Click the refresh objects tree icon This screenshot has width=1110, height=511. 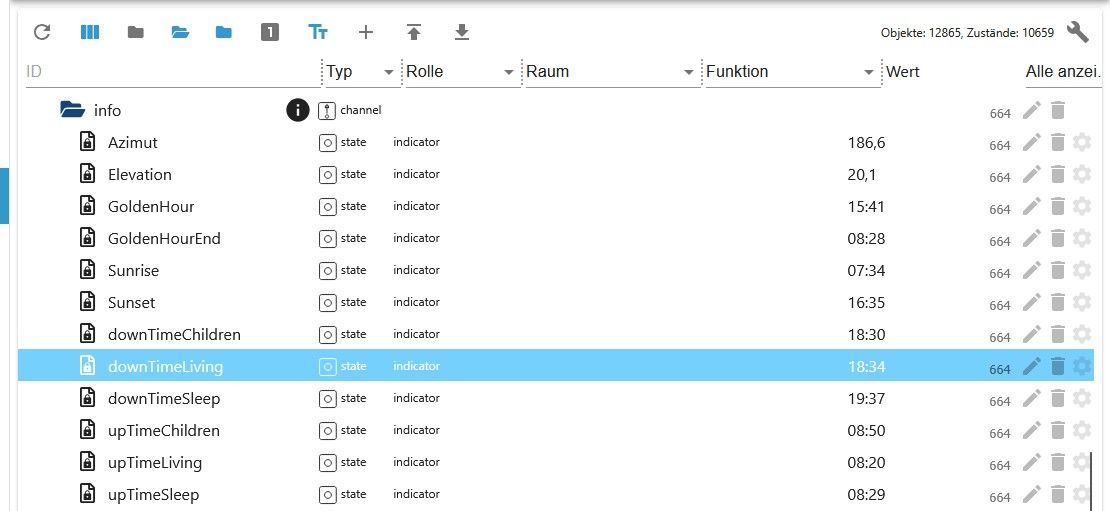(42, 32)
